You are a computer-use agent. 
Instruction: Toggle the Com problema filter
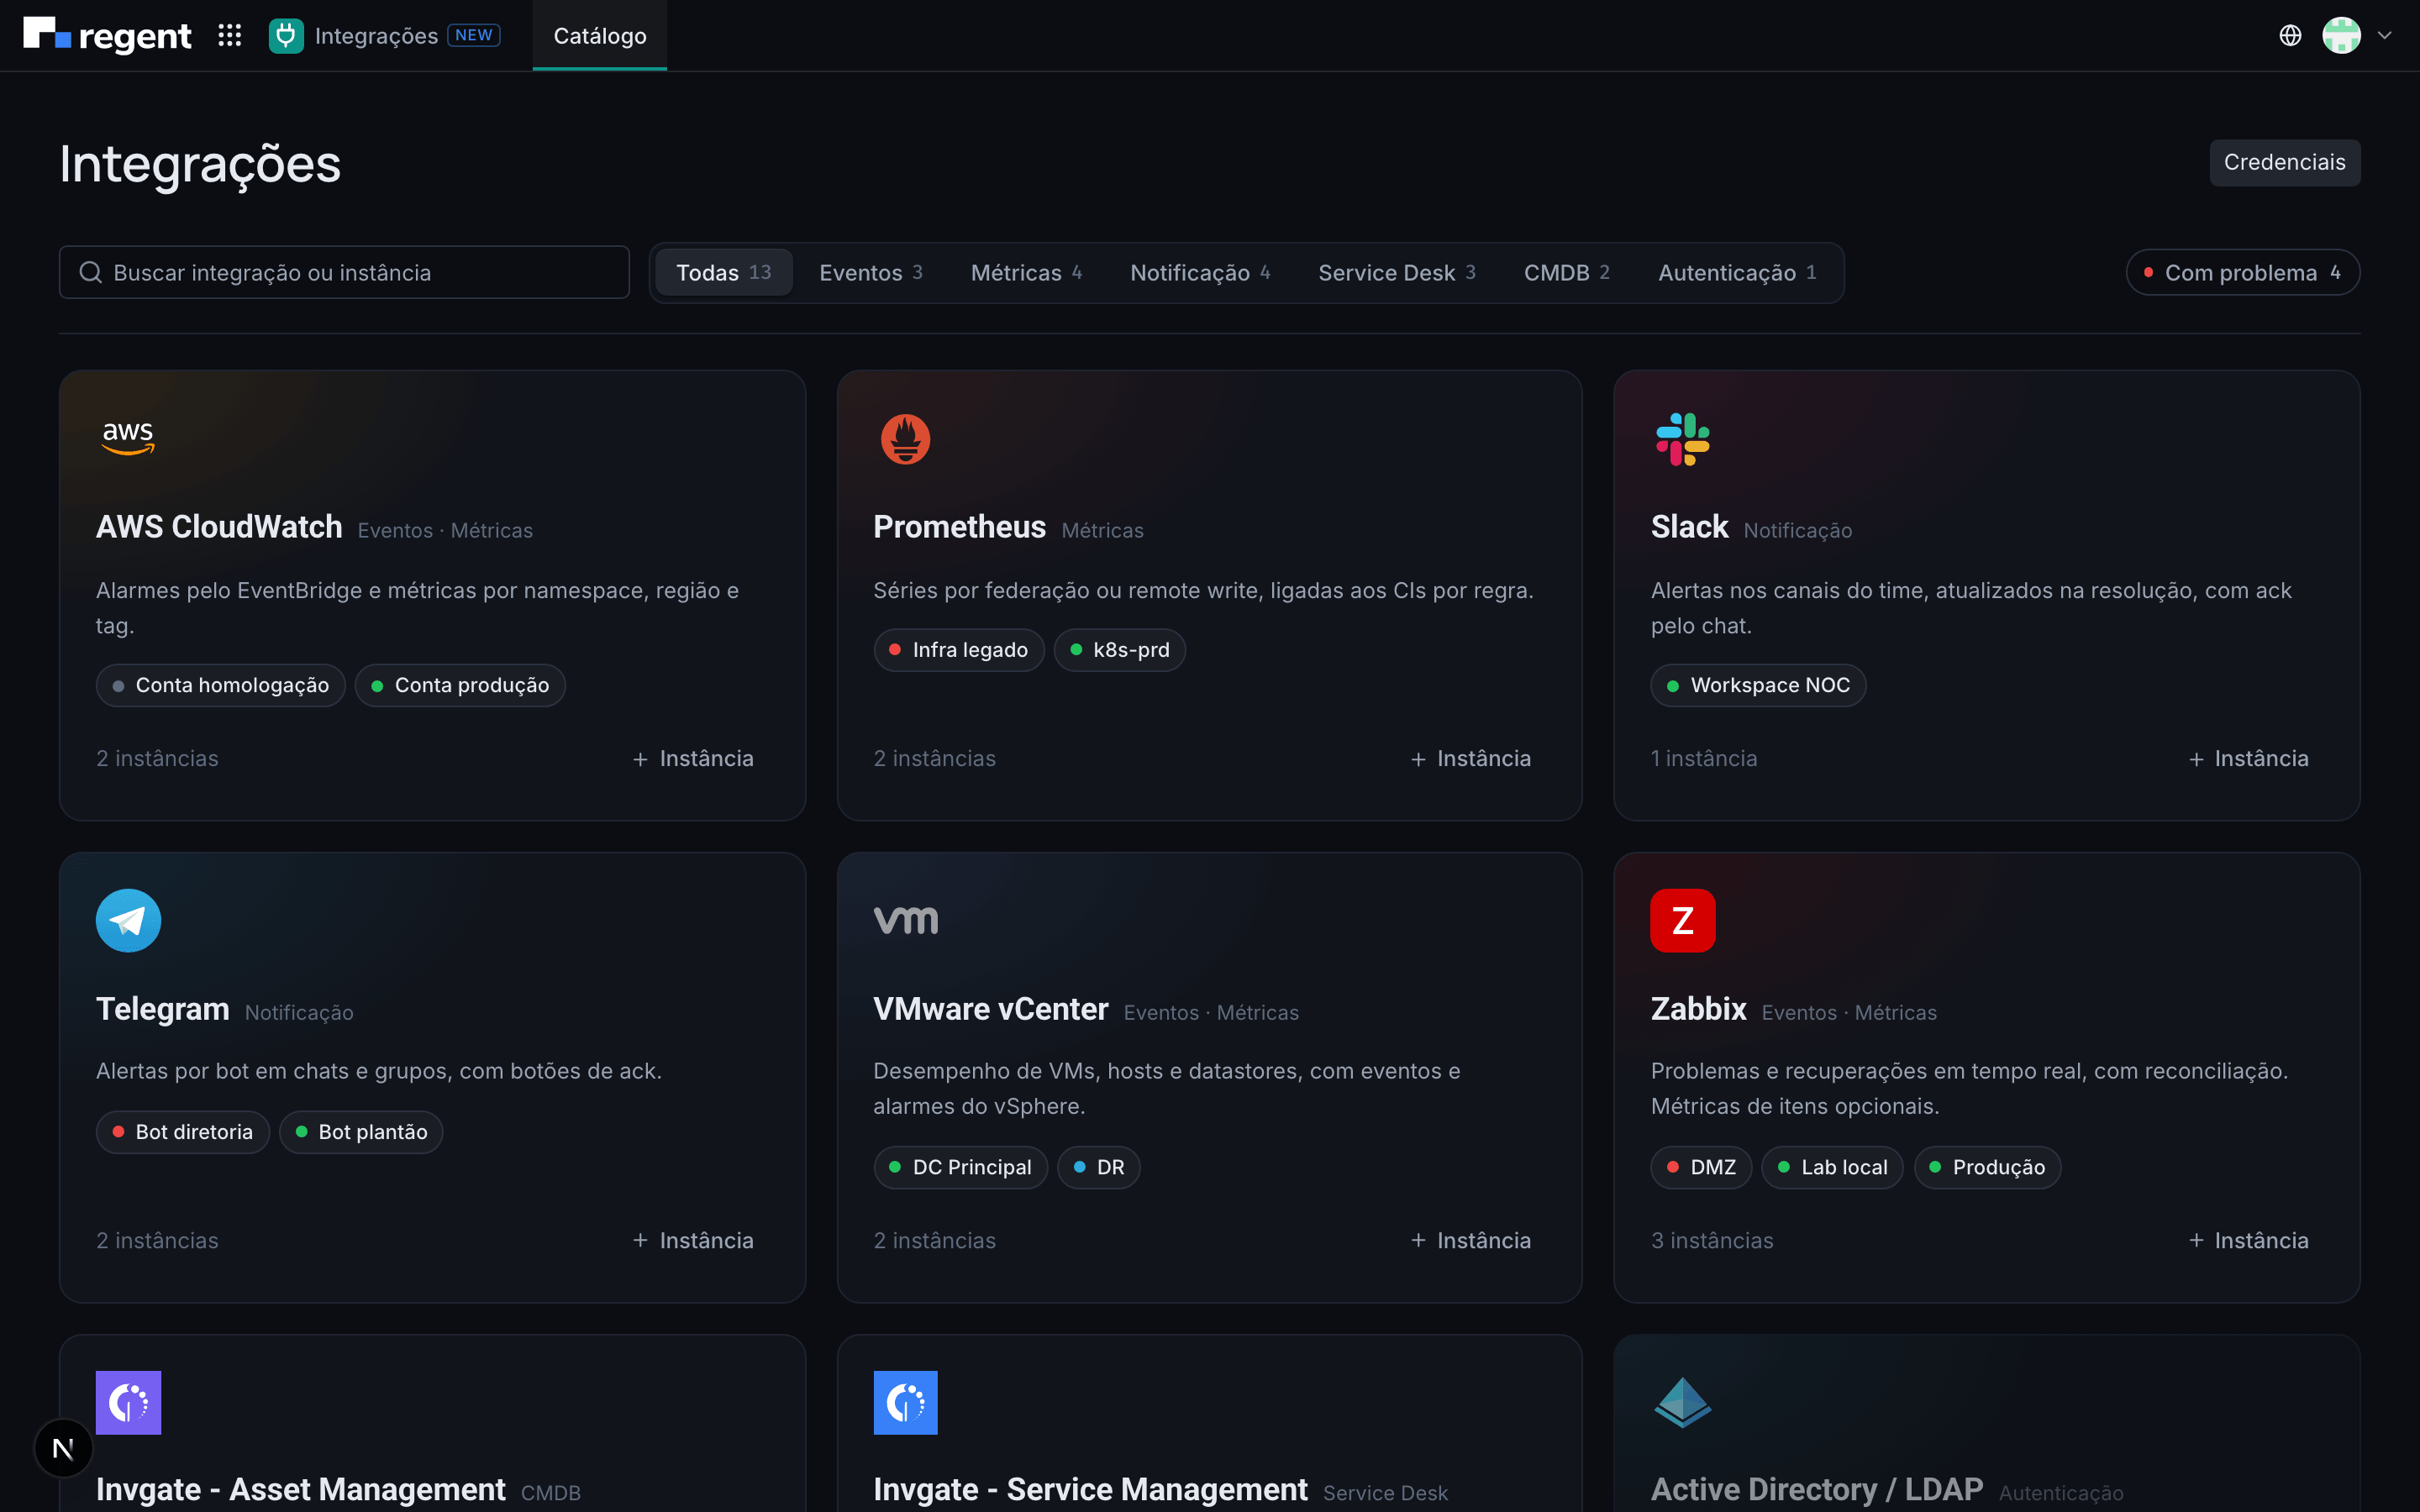pos(2242,273)
